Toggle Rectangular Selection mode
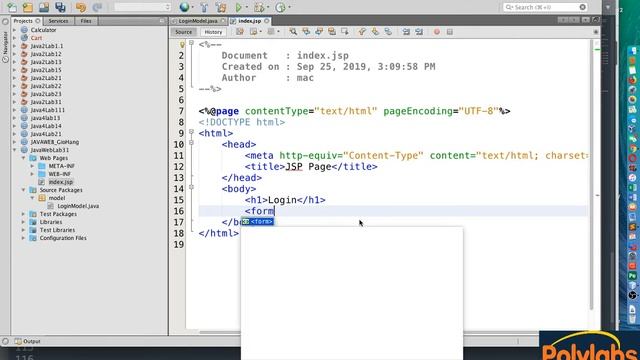This screenshot has height=360, width=640. pos(345,31)
